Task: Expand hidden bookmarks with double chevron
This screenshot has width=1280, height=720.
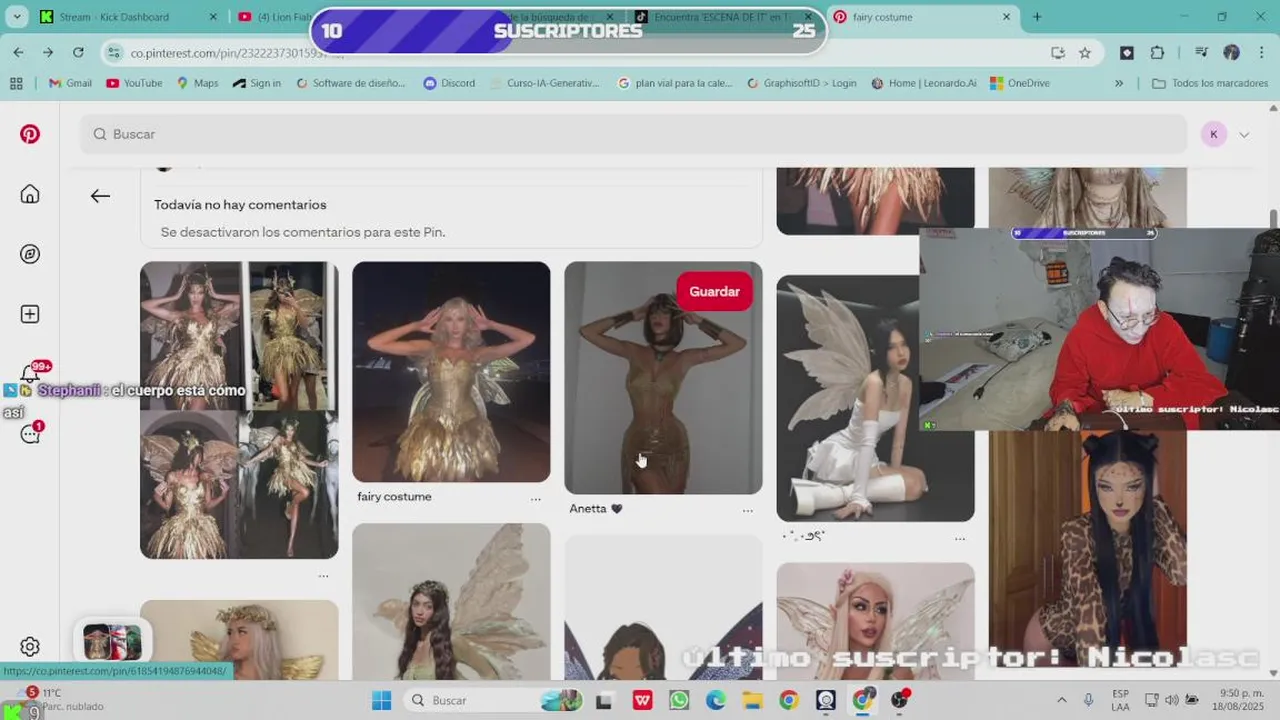Action: (1119, 83)
